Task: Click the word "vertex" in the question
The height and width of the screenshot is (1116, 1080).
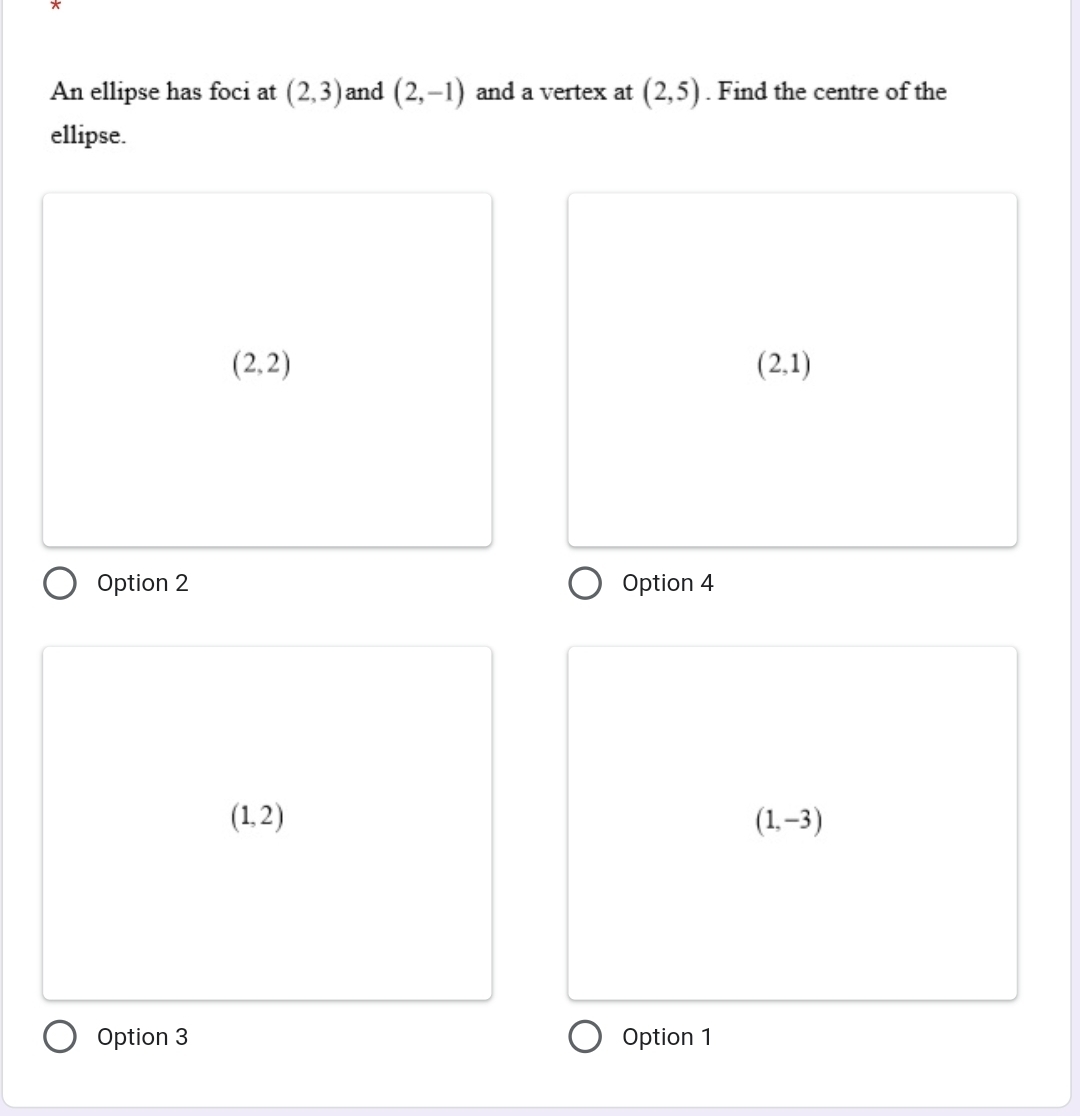Action: pyautogui.click(x=575, y=93)
